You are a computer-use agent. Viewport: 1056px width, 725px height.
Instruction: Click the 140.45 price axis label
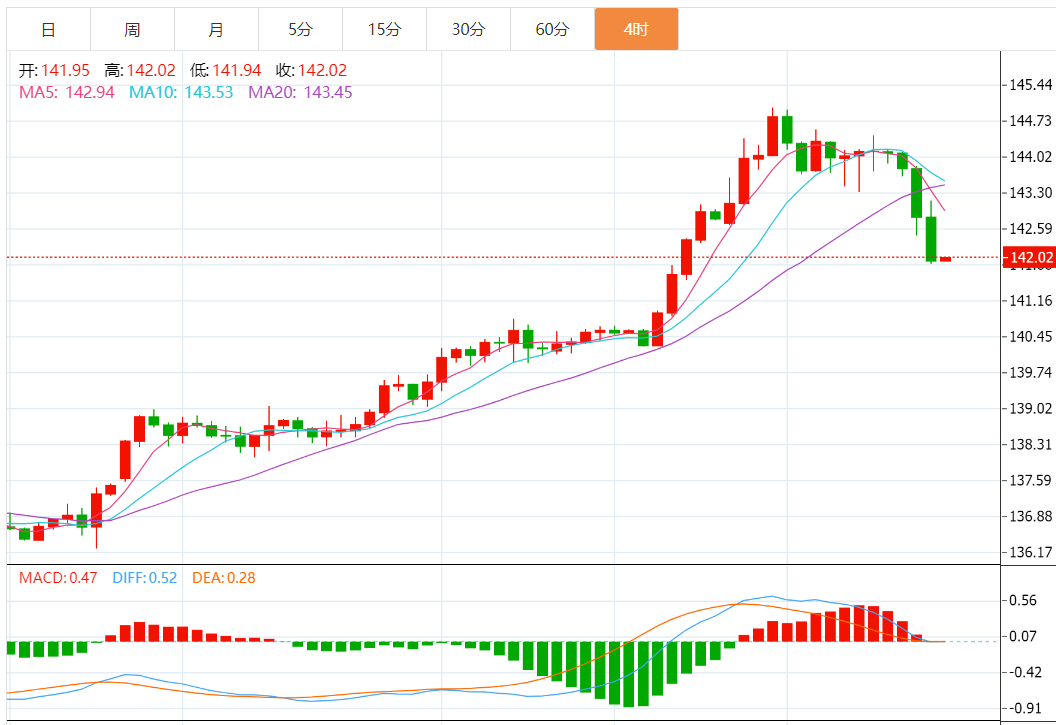click(1030, 337)
